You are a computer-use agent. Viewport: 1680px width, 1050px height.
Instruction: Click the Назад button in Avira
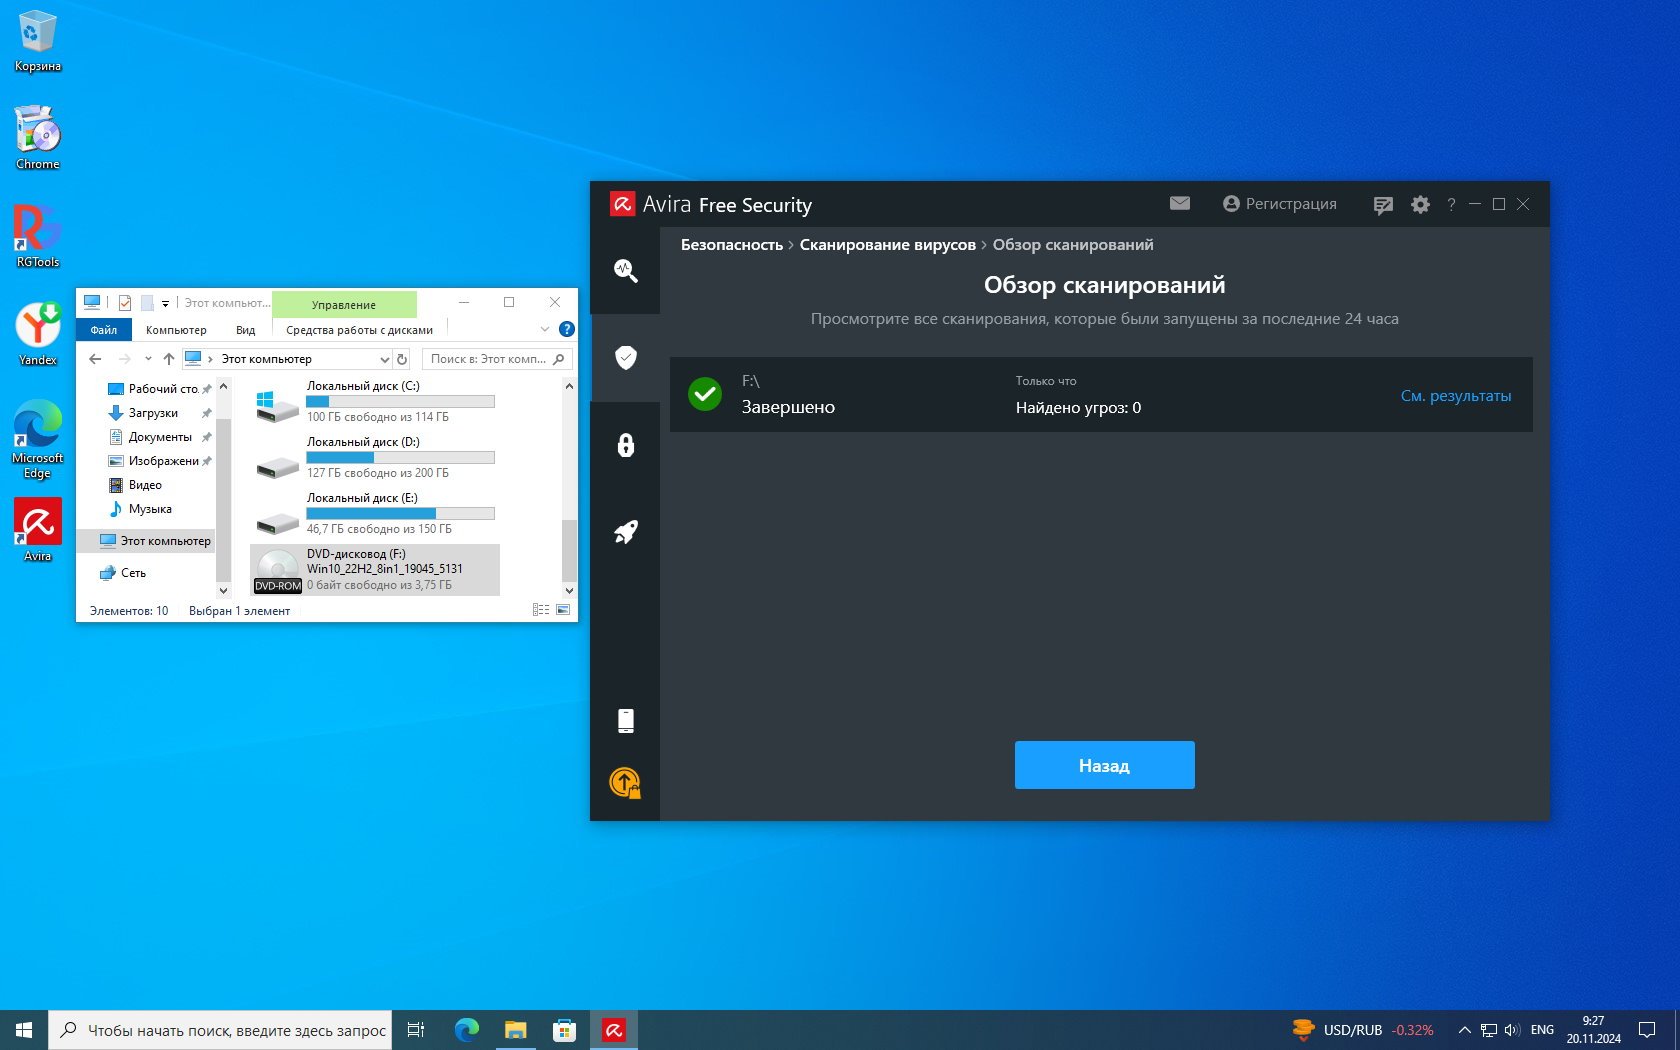coord(1104,765)
